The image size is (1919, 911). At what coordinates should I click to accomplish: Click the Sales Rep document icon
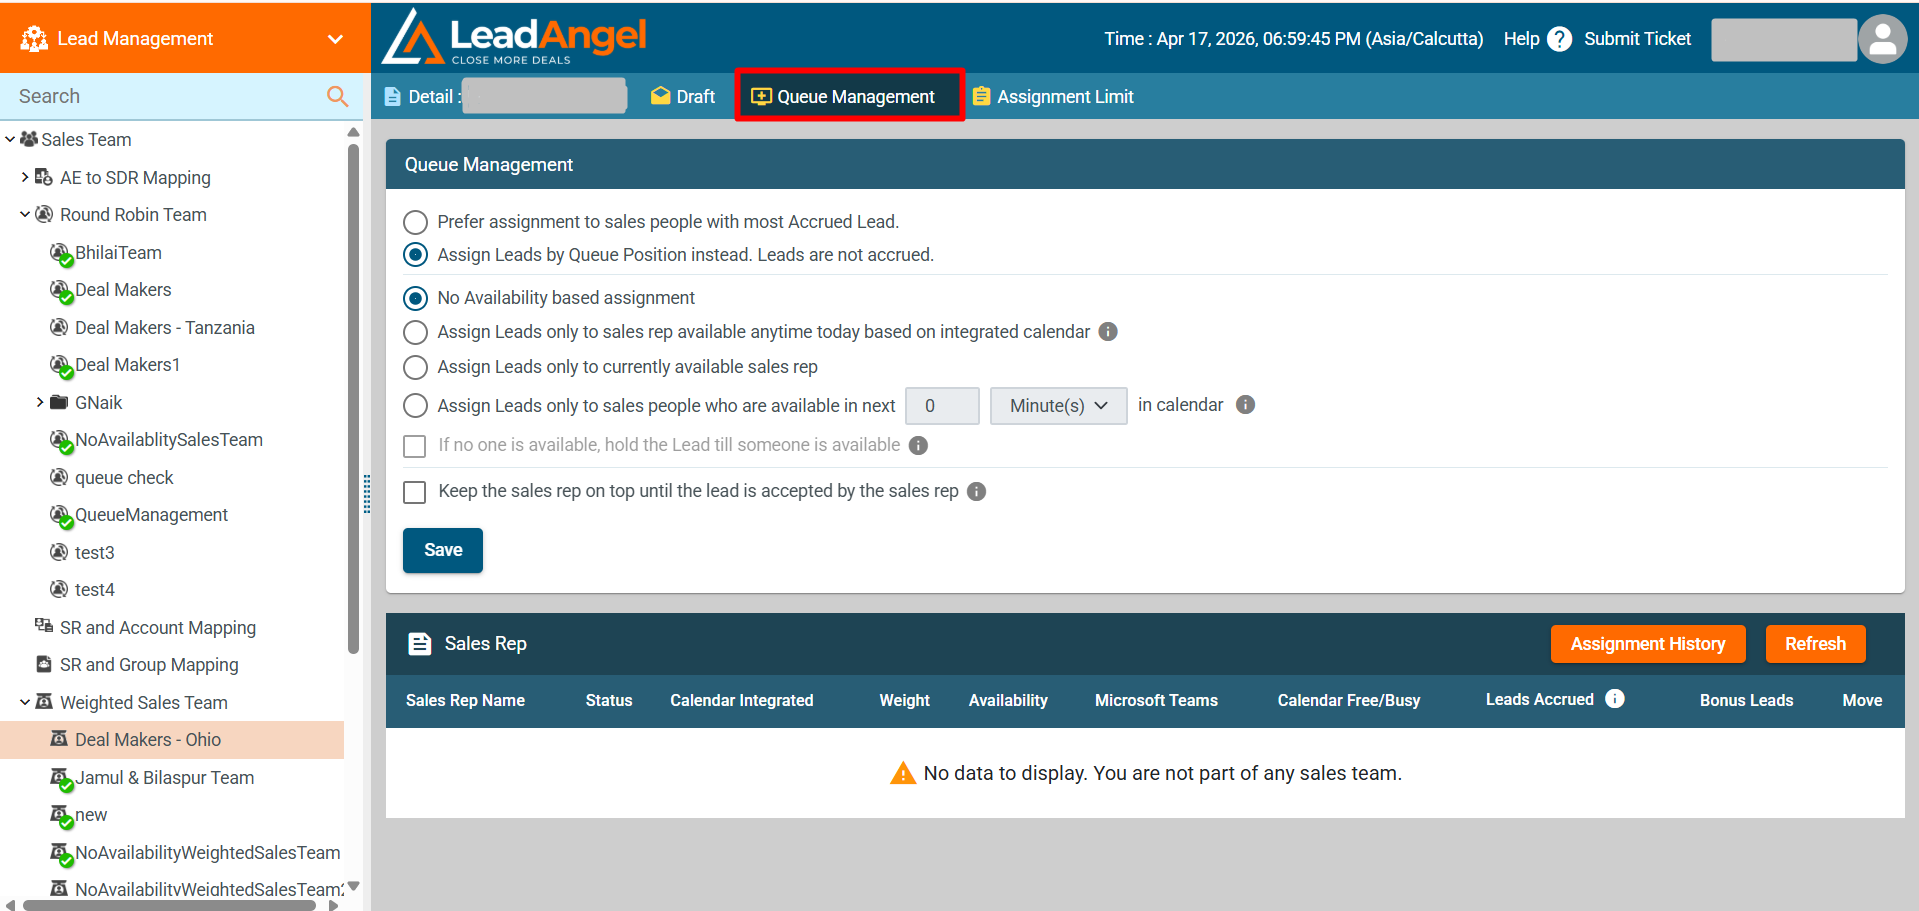(420, 644)
